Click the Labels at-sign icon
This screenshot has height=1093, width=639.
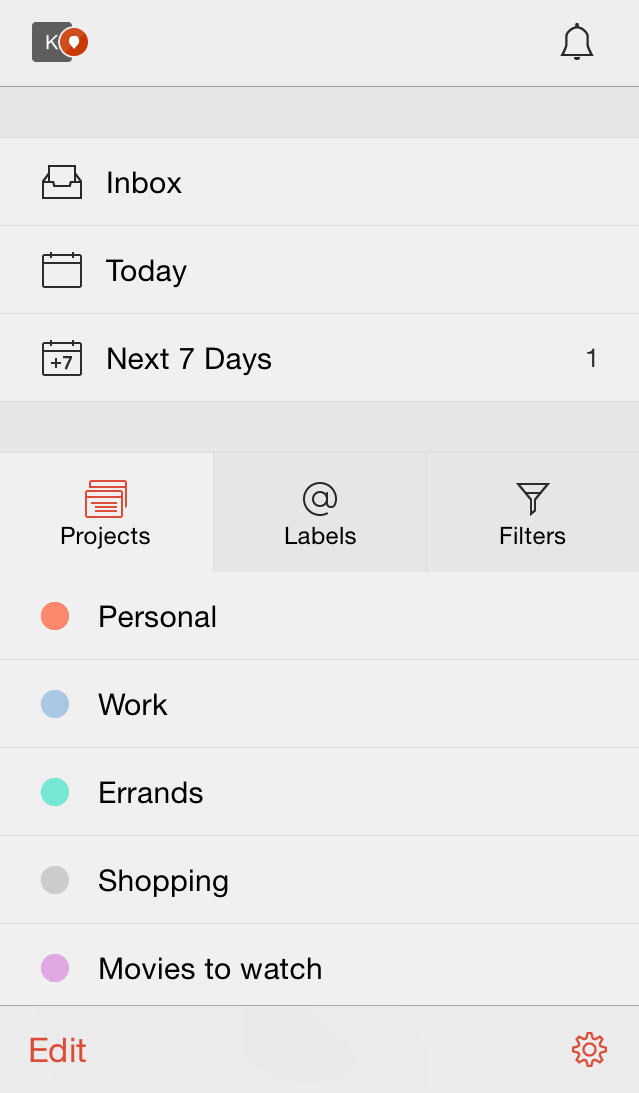tap(320, 498)
